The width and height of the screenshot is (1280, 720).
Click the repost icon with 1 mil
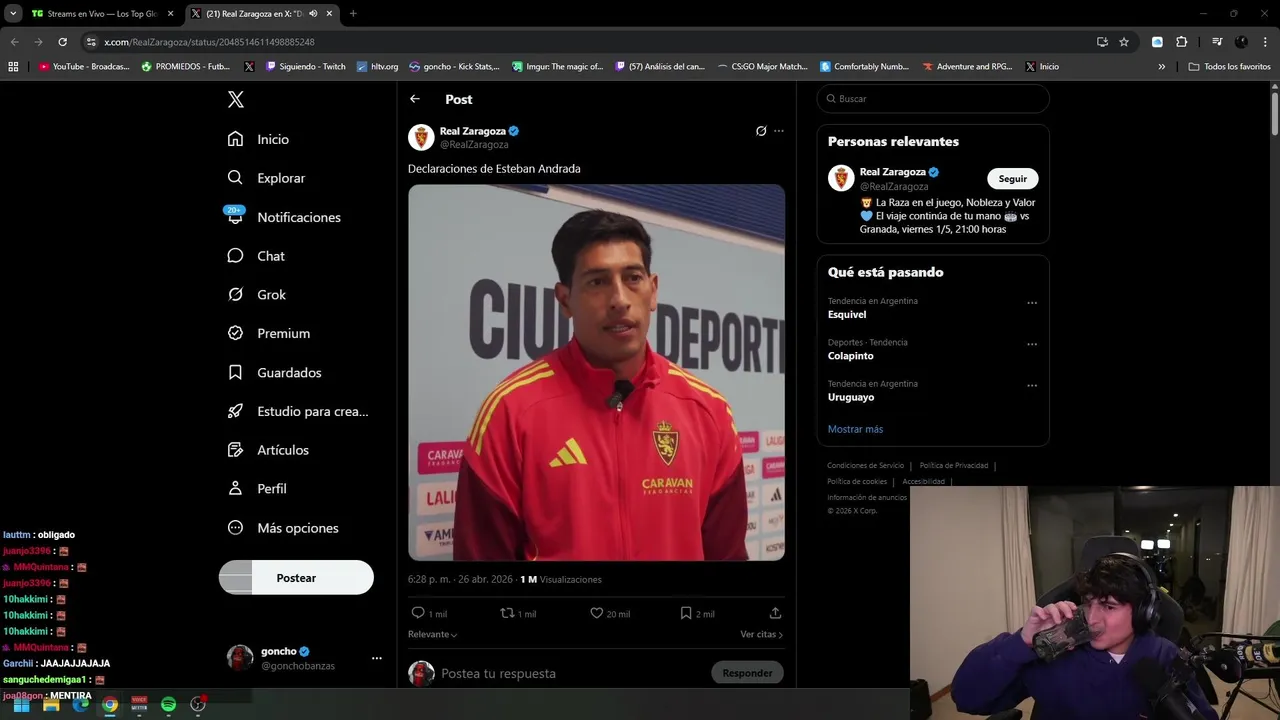pos(507,613)
